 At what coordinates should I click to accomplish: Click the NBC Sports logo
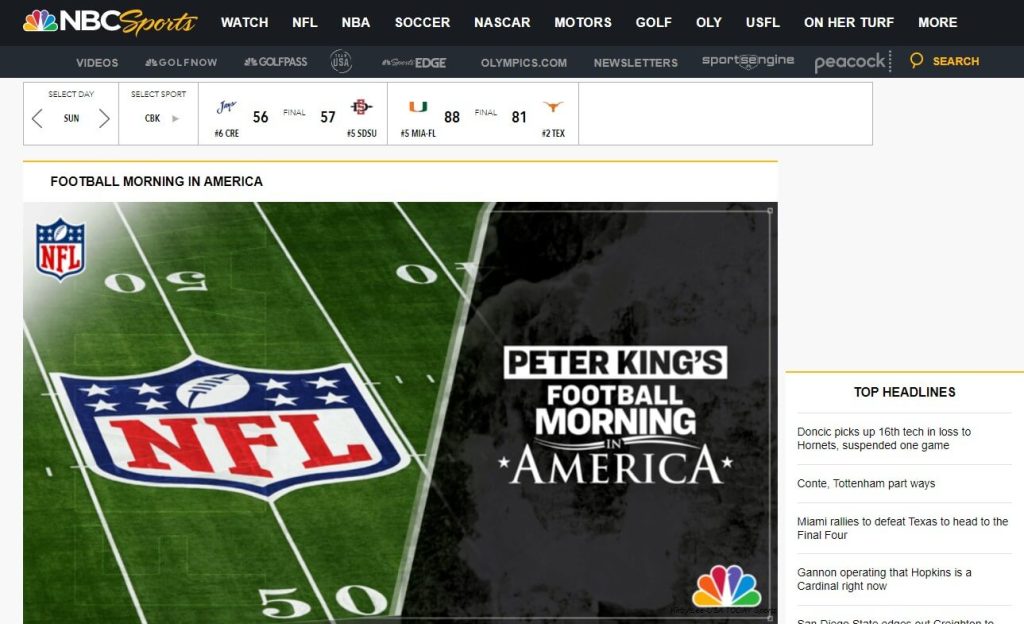[x=110, y=22]
